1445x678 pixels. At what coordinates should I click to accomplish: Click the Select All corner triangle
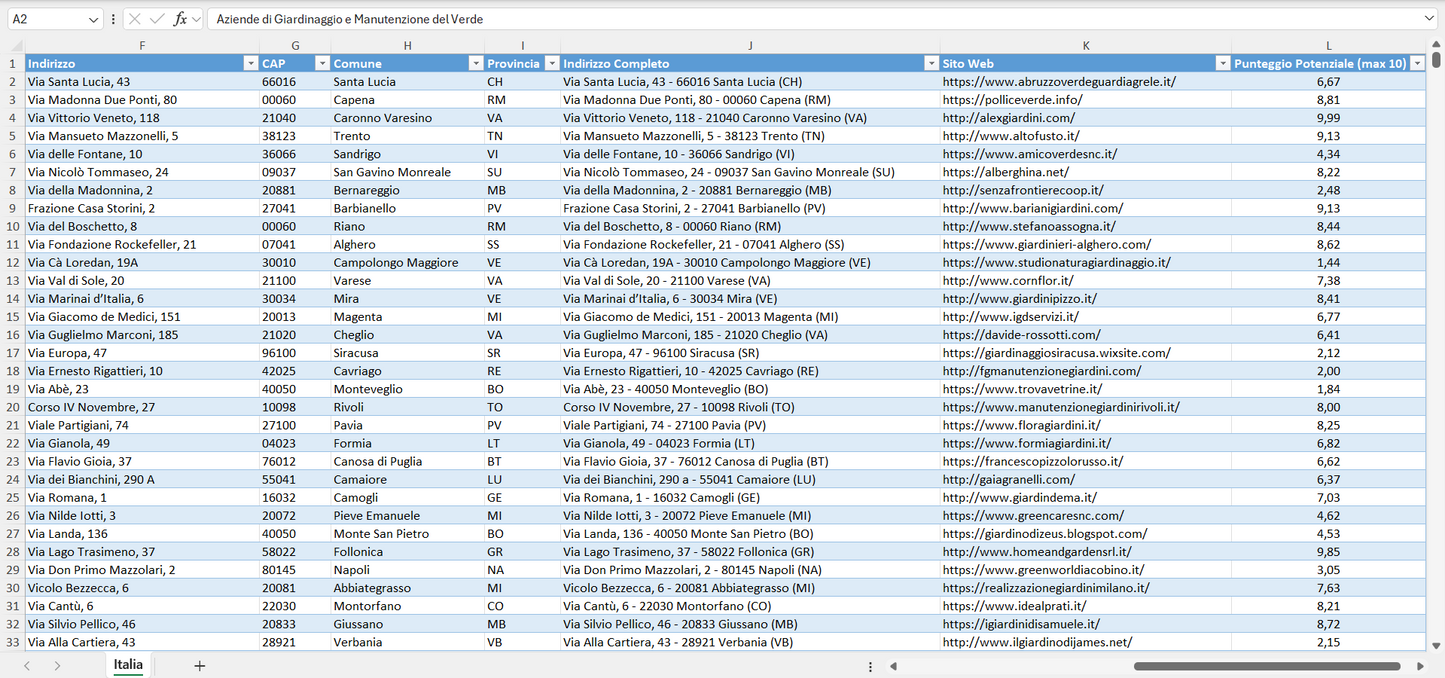tap(16, 46)
